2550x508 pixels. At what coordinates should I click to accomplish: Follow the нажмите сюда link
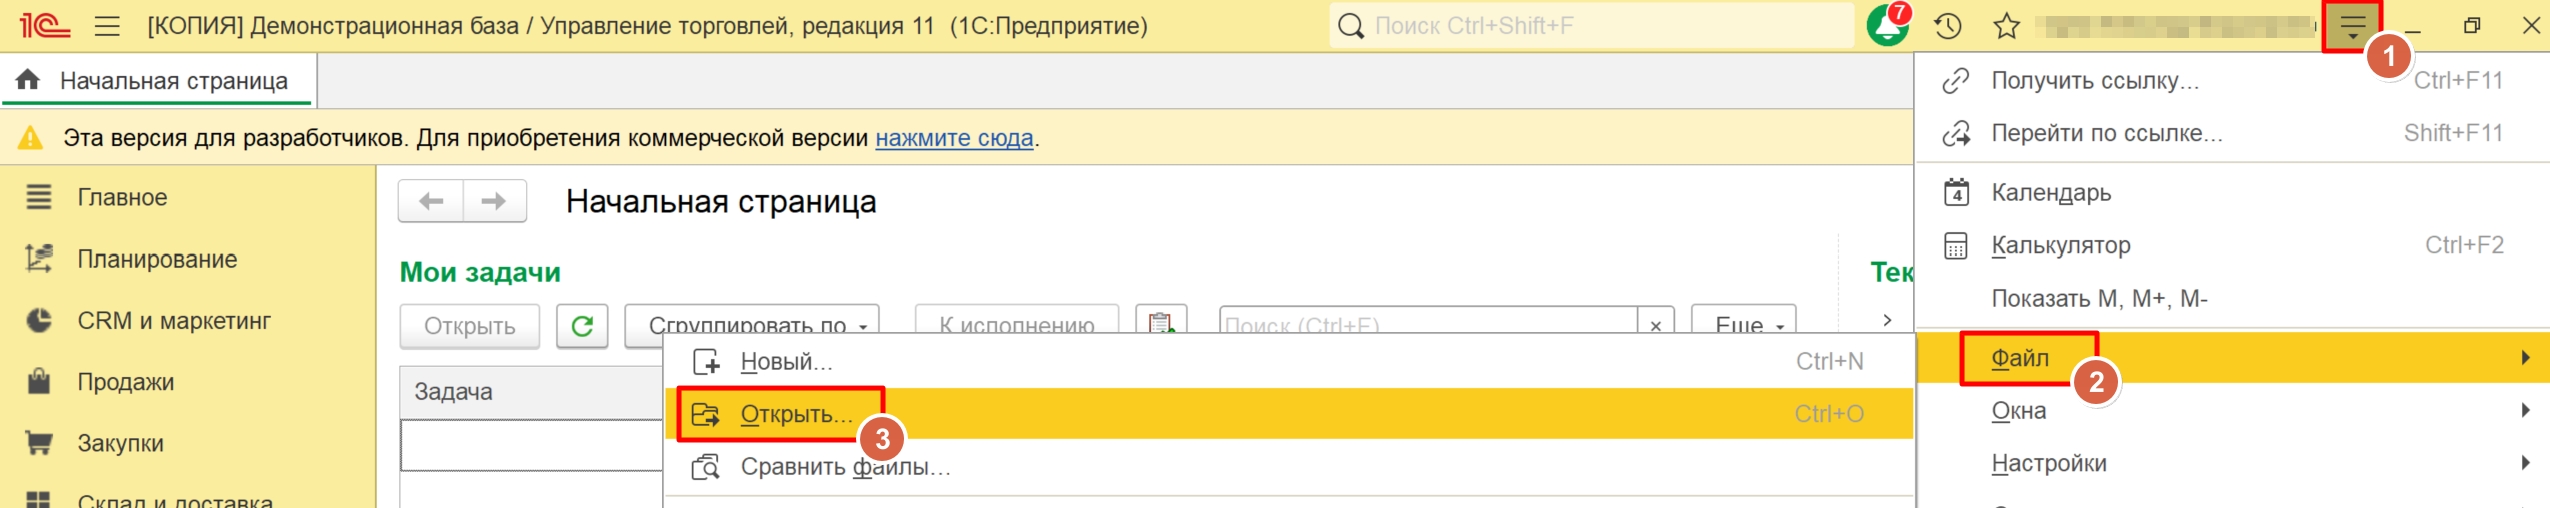[x=953, y=138]
